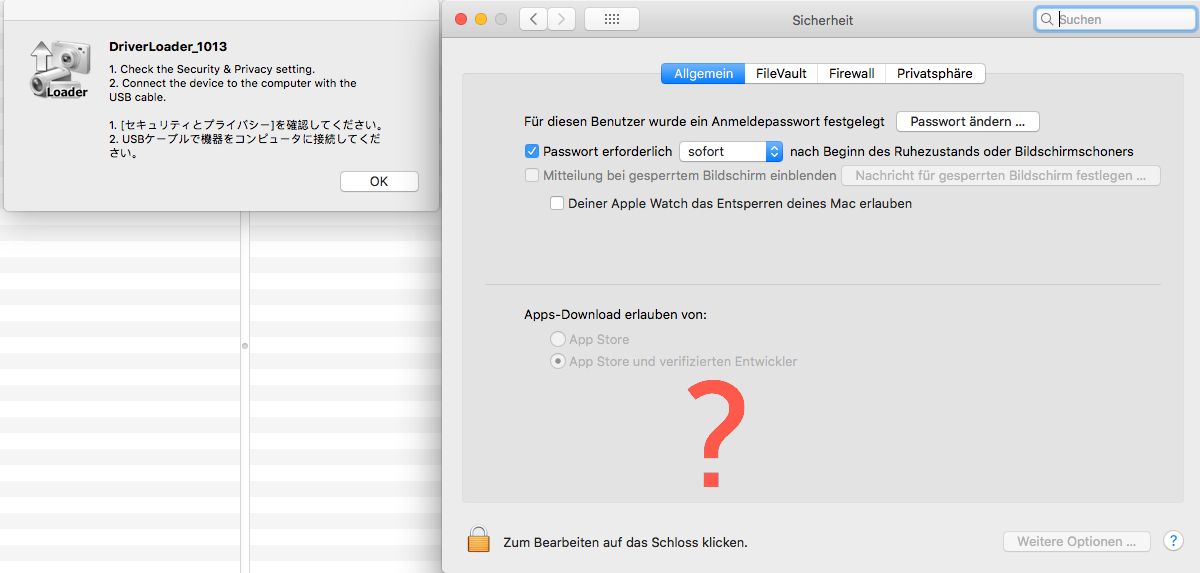Screen dimensions: 1200x573
Task: Select the App Store radio button
Action: pyautogui.click(x=558, y=340)
